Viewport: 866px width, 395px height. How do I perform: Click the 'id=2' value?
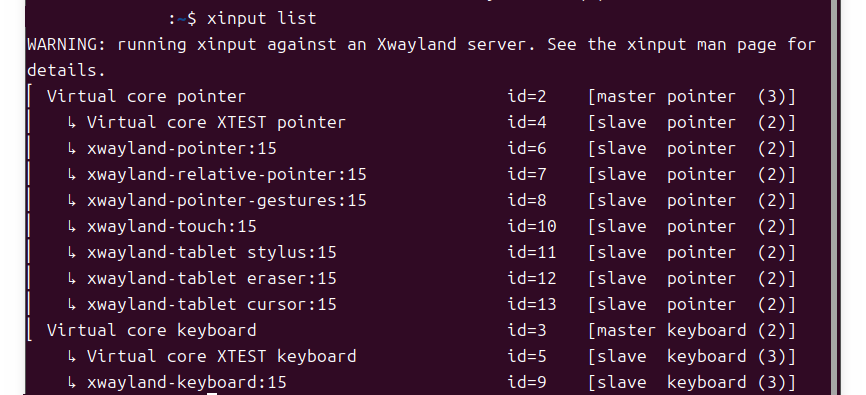coord(527,97)
